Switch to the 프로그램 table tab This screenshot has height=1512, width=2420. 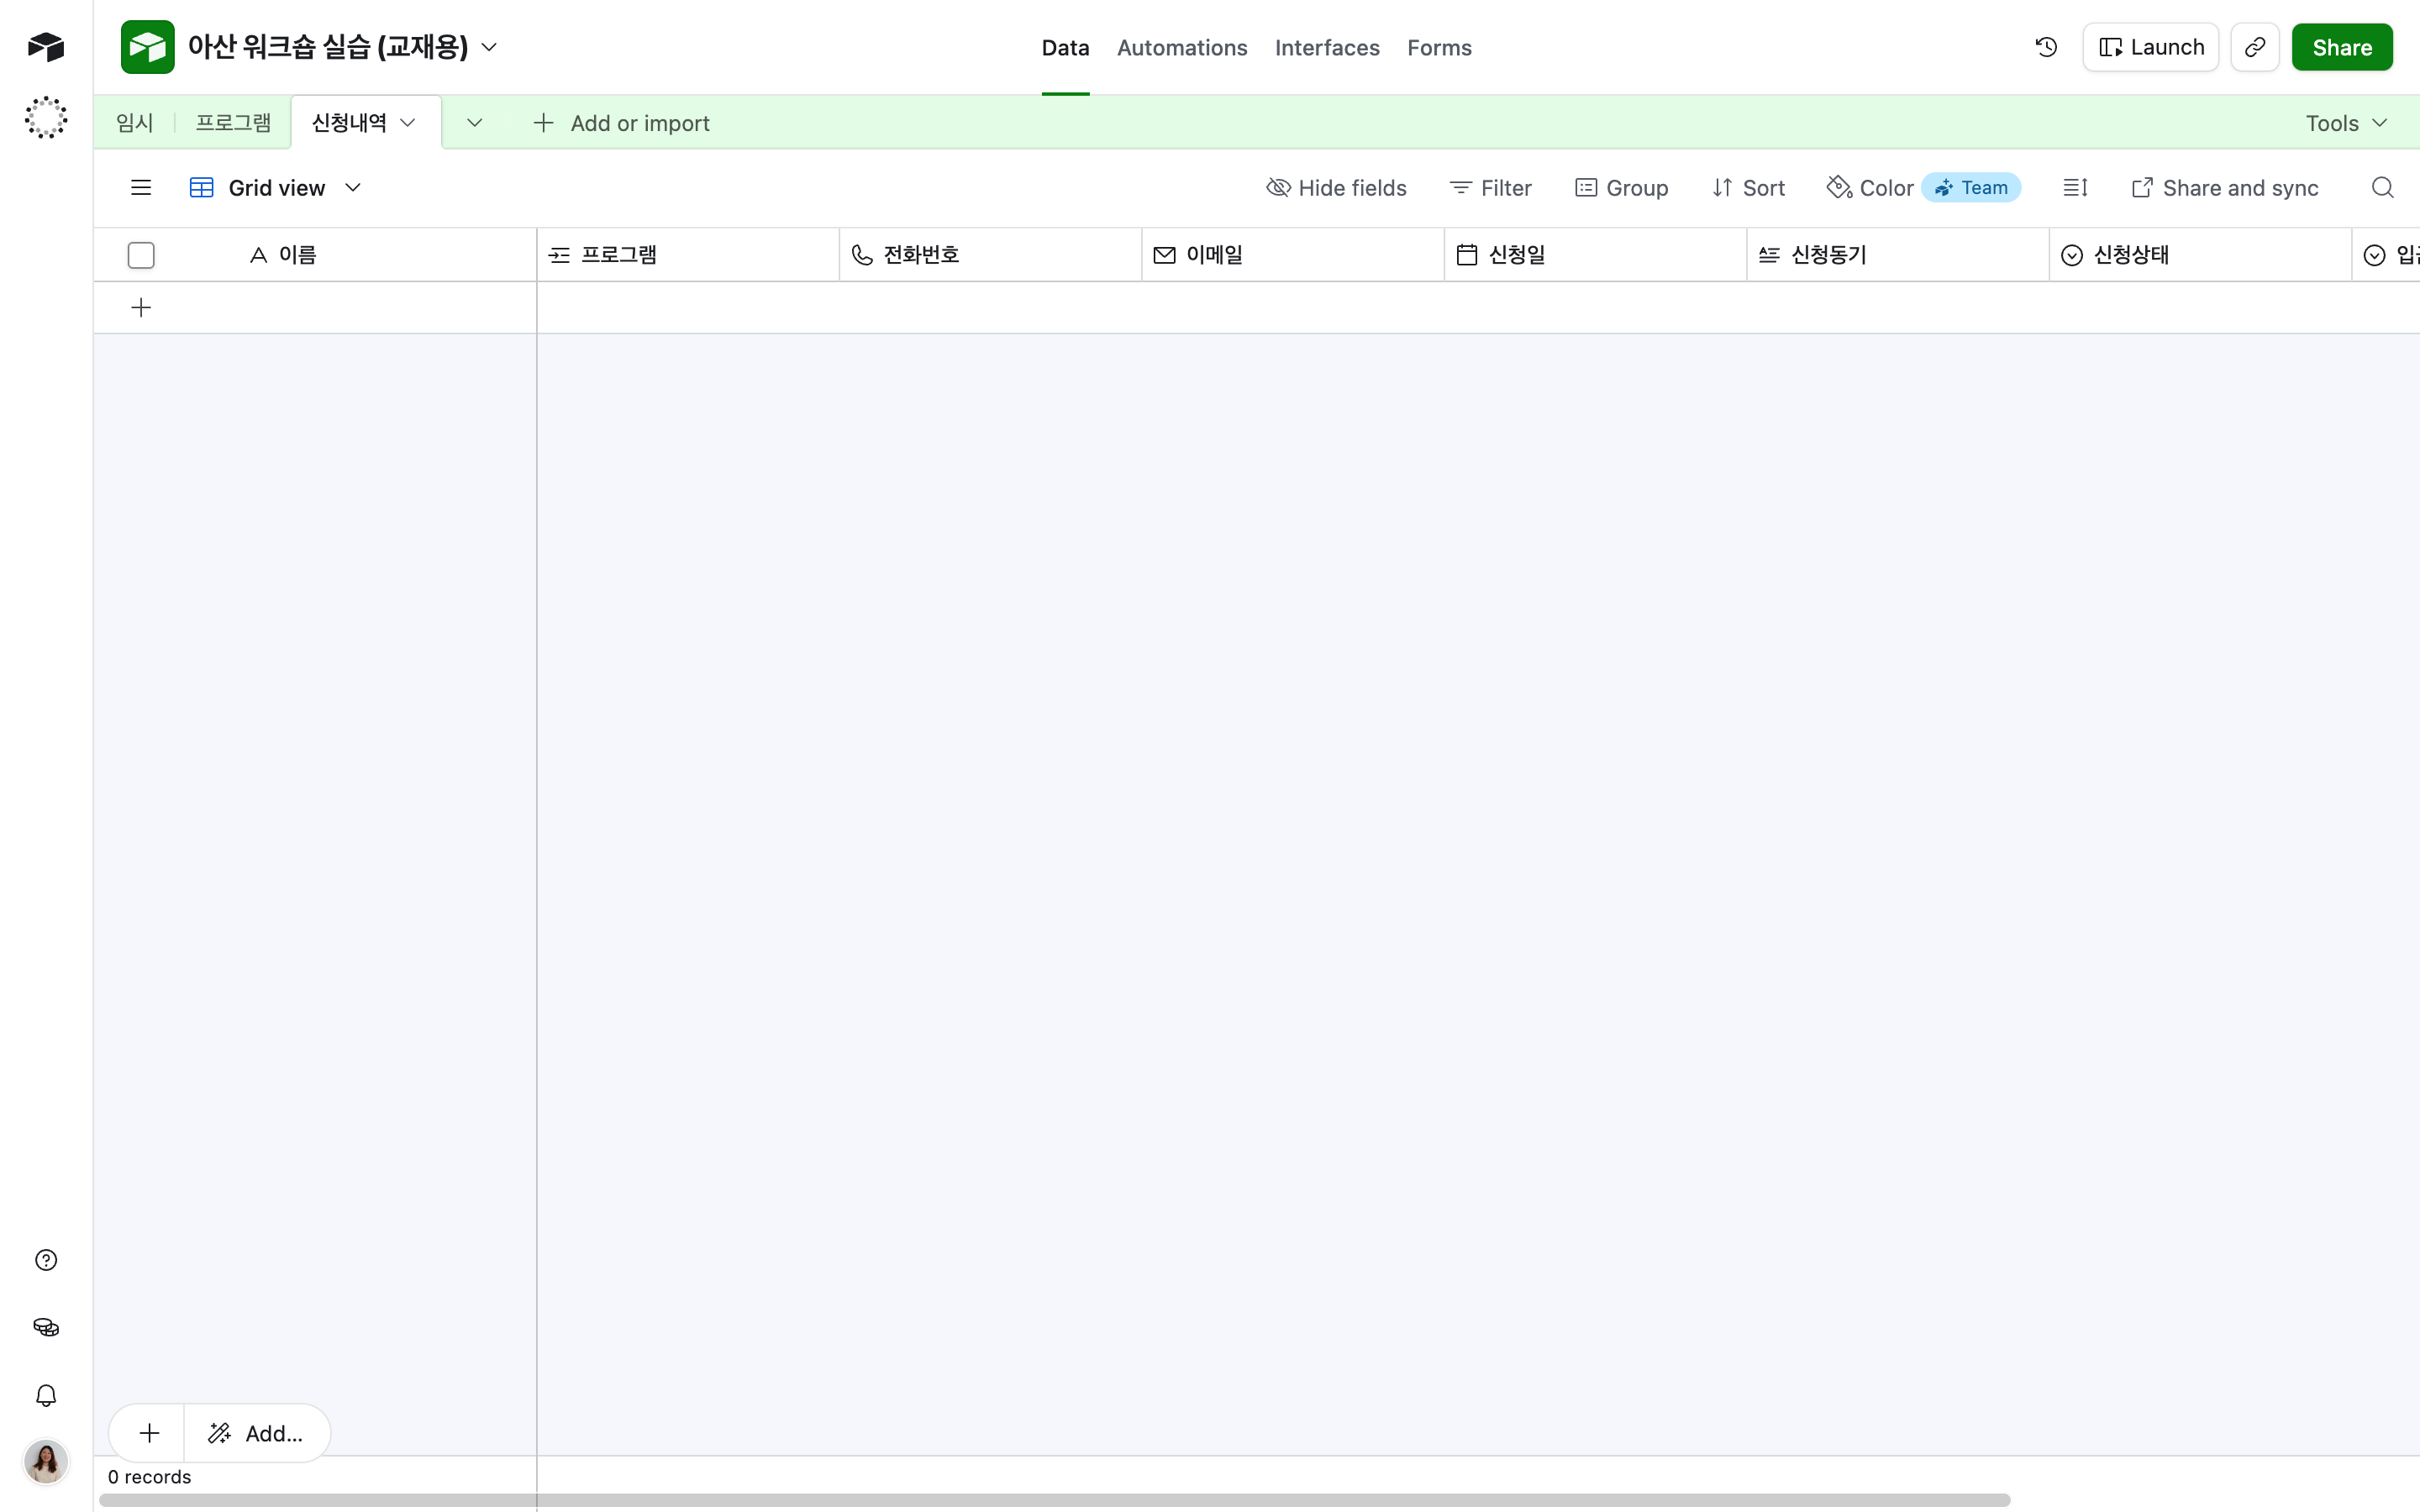(x=233, y=123)
